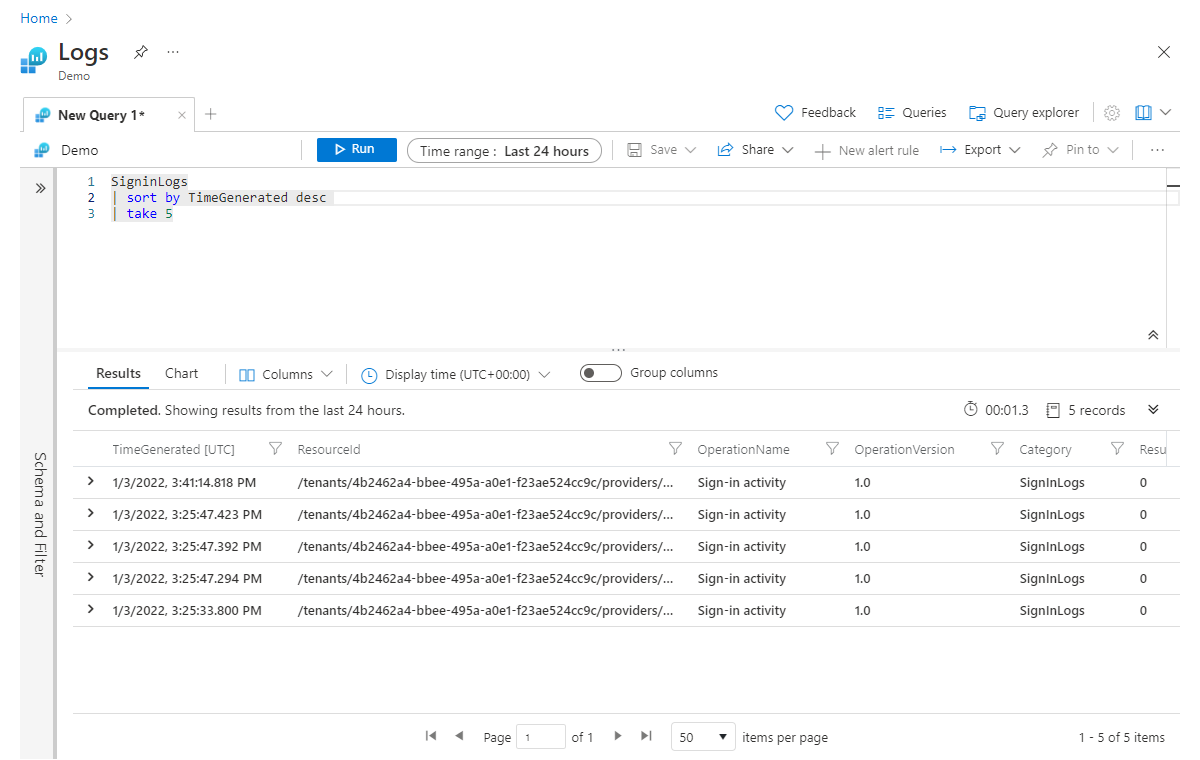1200x760 pixels.
Task: Close the Logs blade
Action: 1163,52
